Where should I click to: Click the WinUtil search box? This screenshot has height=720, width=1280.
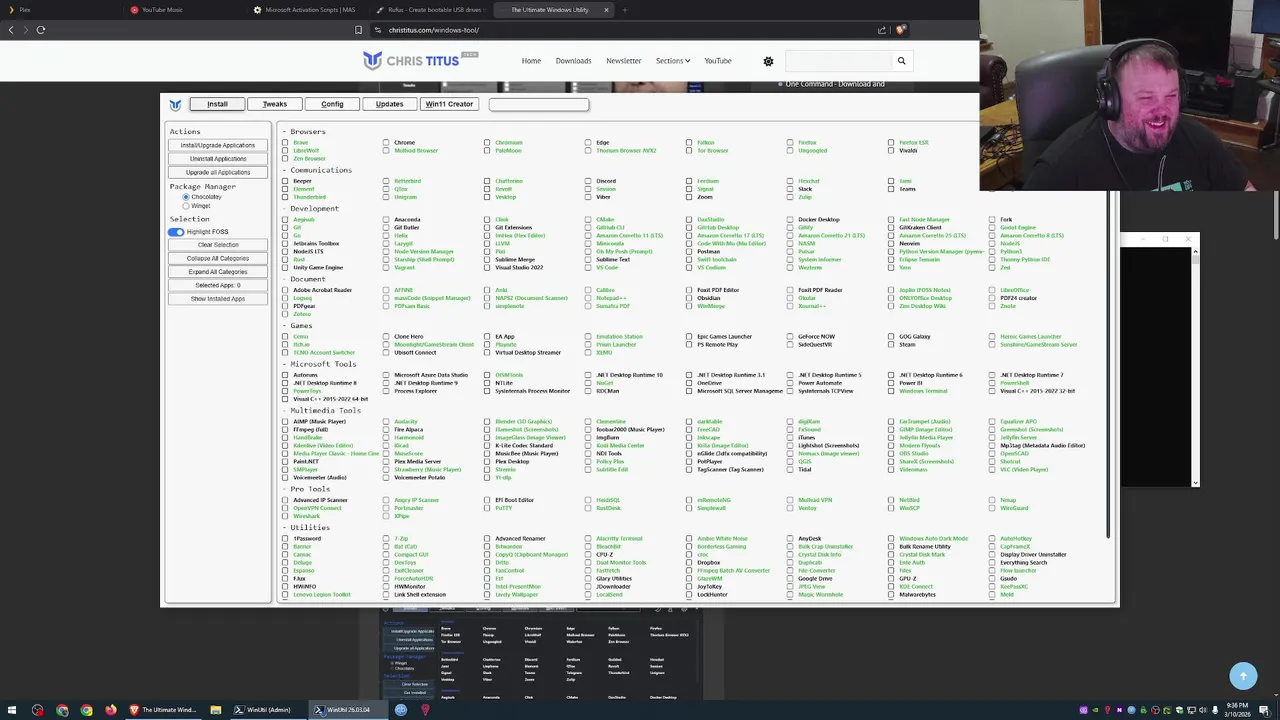click(539, 104)
